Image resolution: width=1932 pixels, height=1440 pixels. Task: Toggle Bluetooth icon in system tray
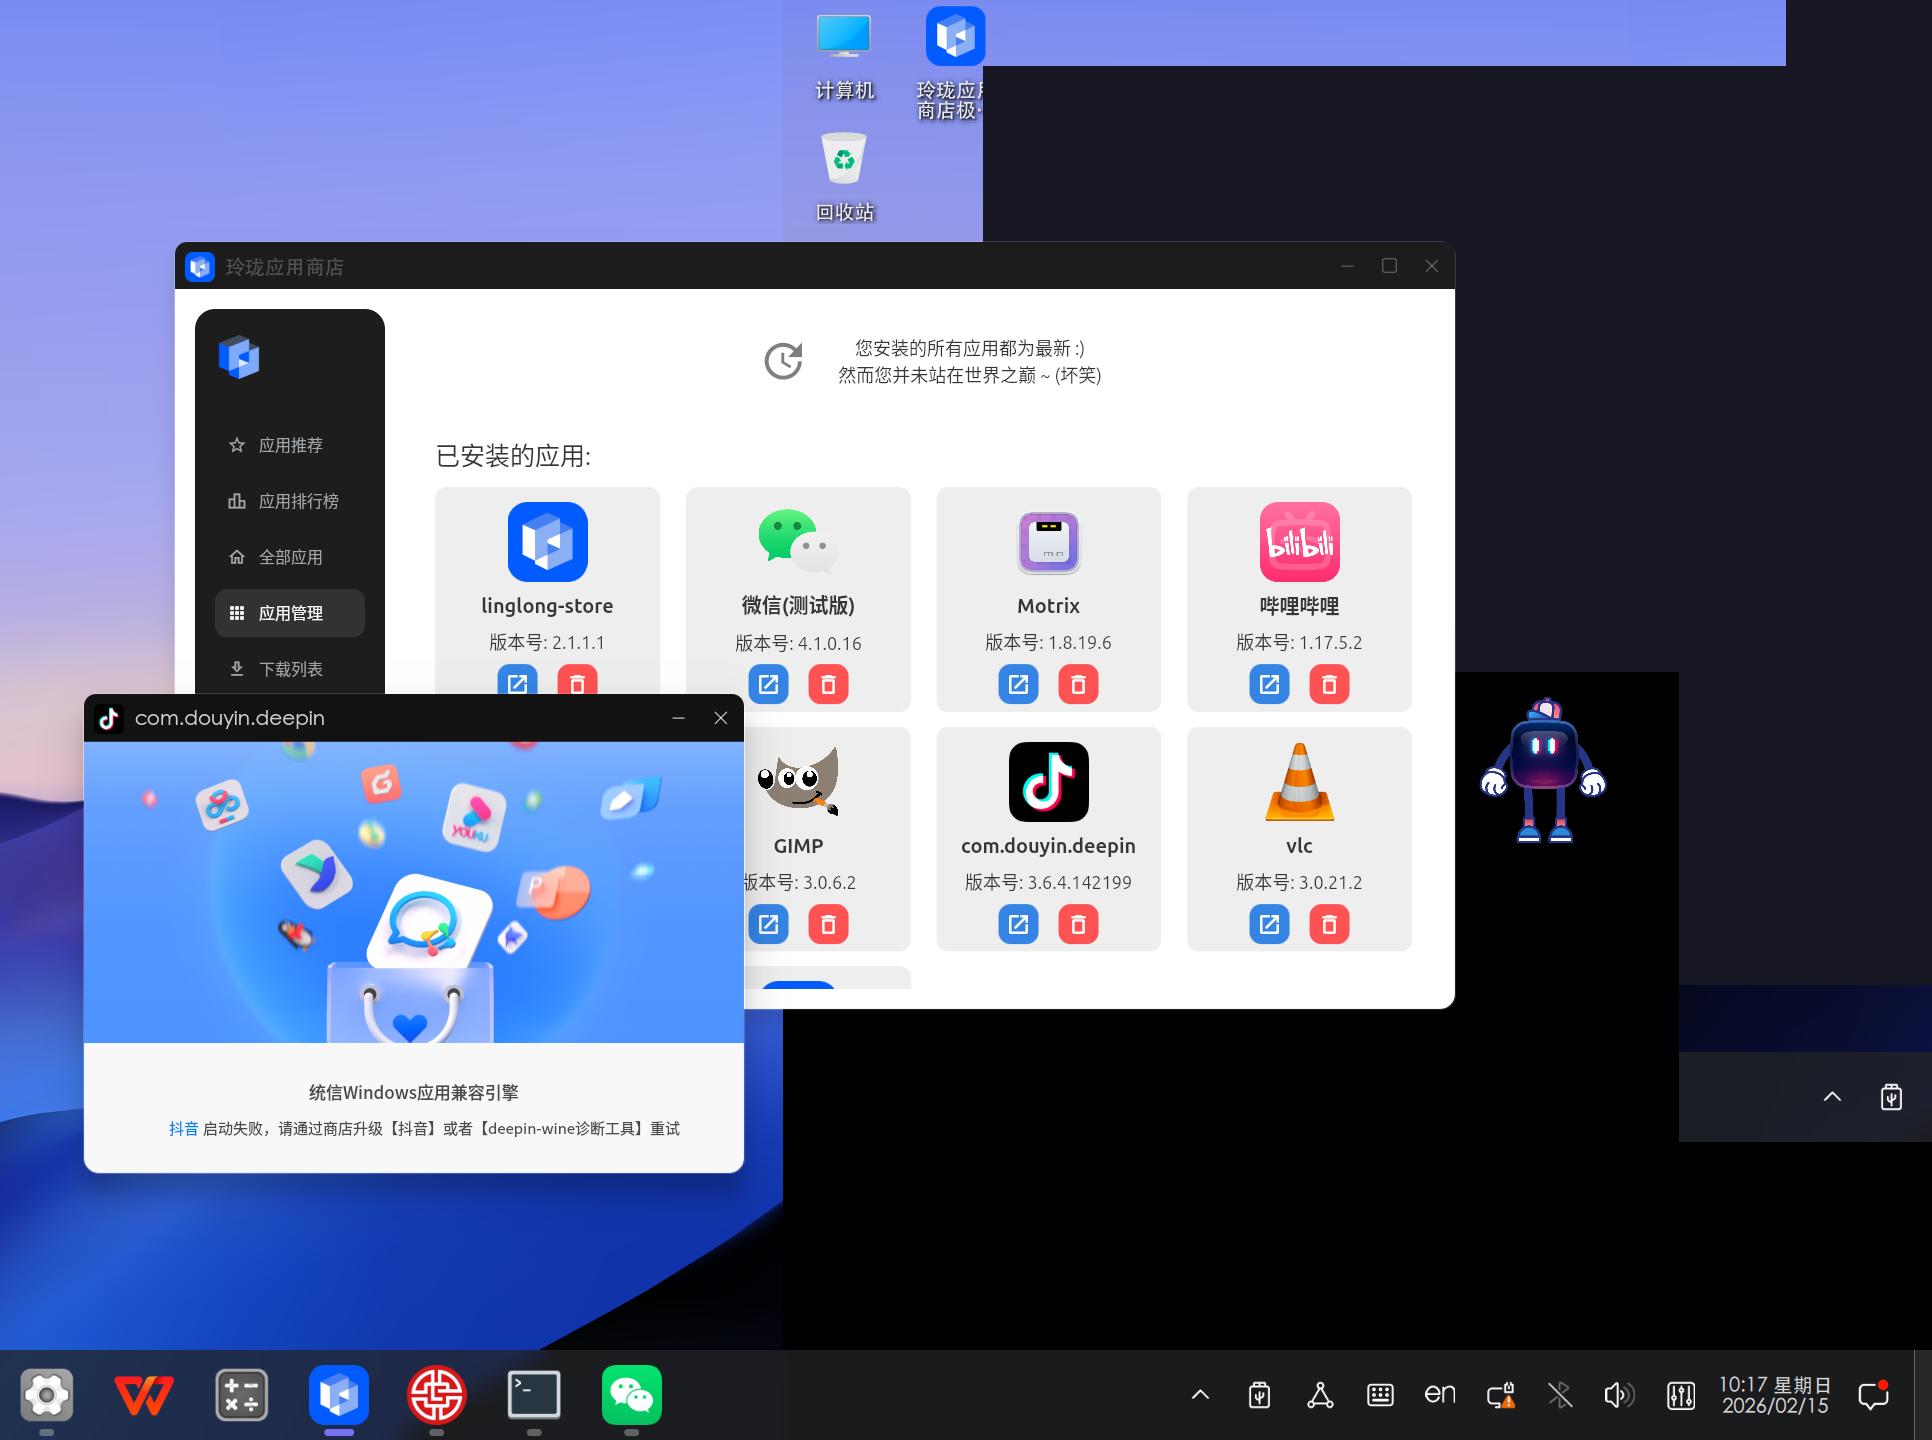(x=1559, y=1395)
